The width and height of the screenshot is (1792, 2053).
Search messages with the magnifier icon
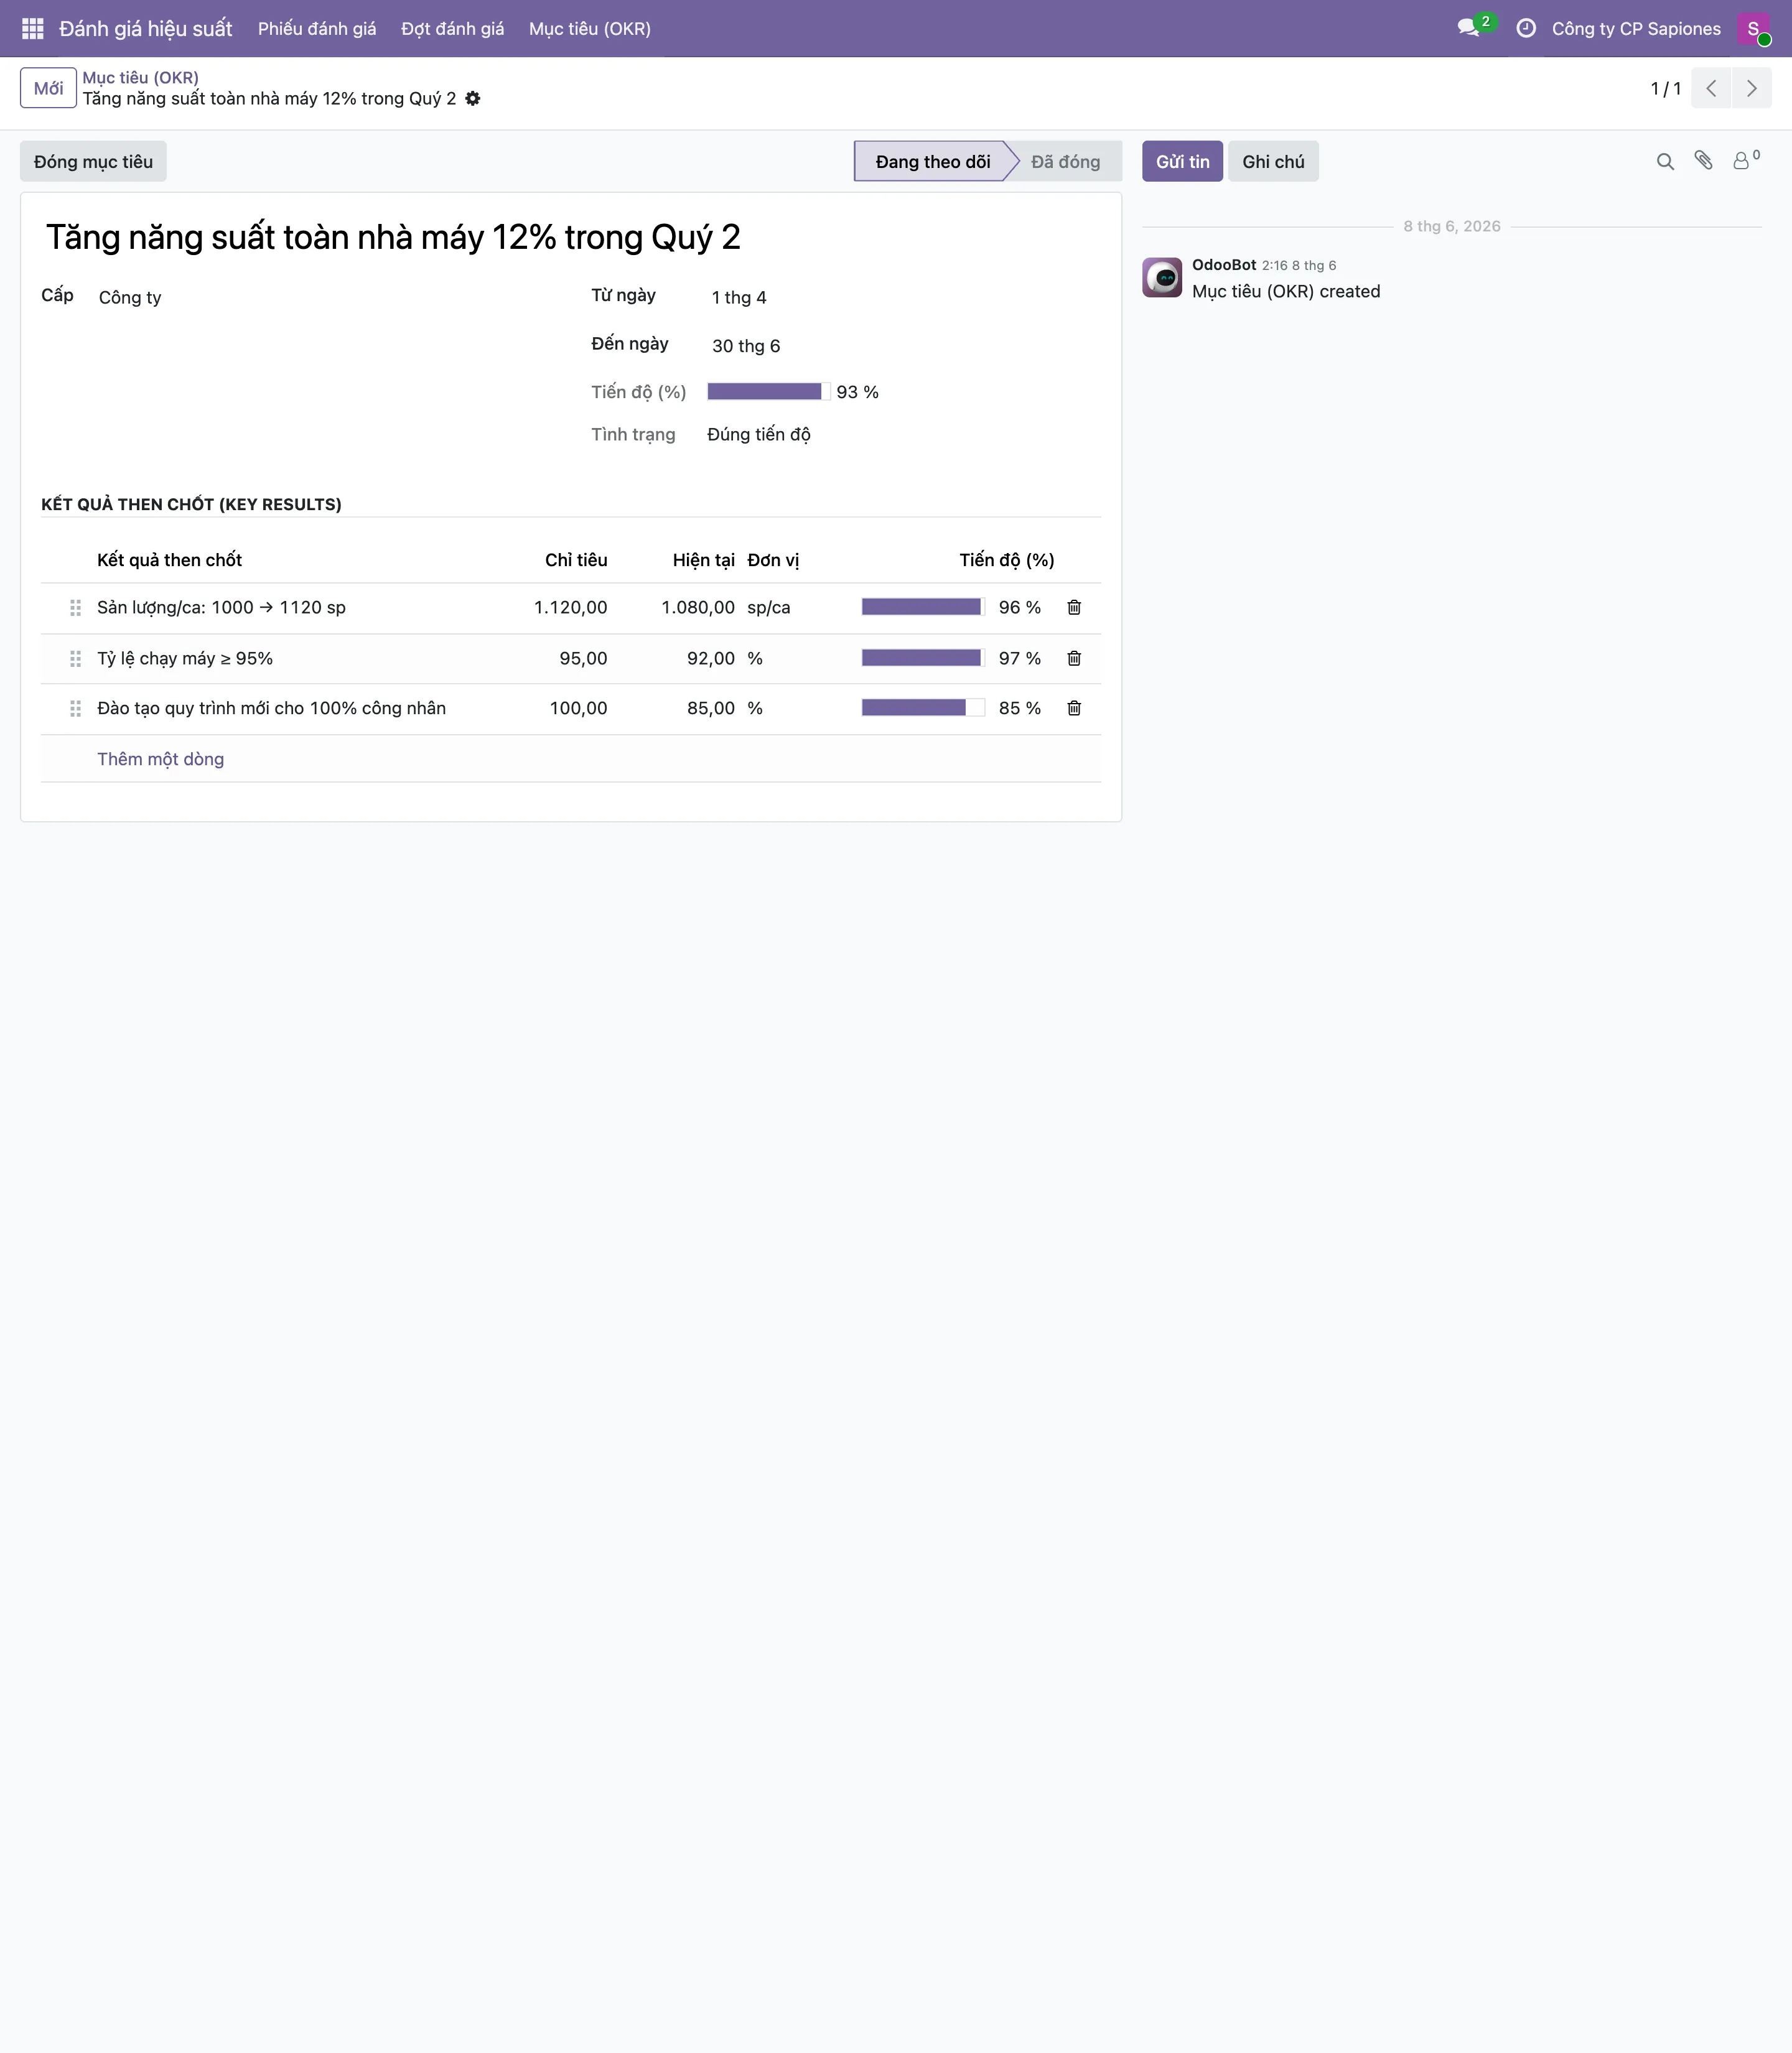(1665, 161)
